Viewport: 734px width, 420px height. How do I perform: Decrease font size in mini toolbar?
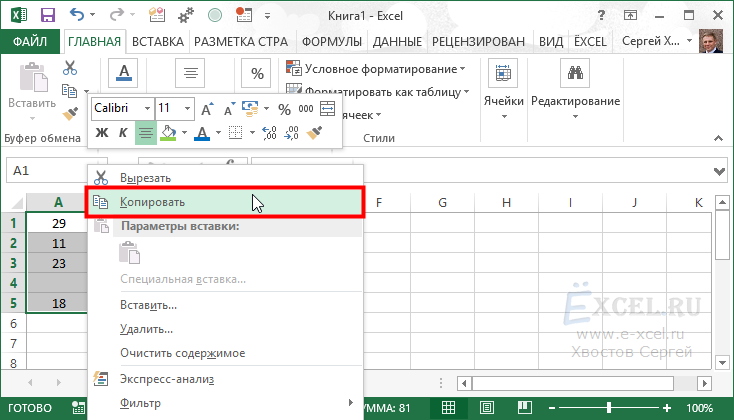pyautogui.click(x=228, y=110)
